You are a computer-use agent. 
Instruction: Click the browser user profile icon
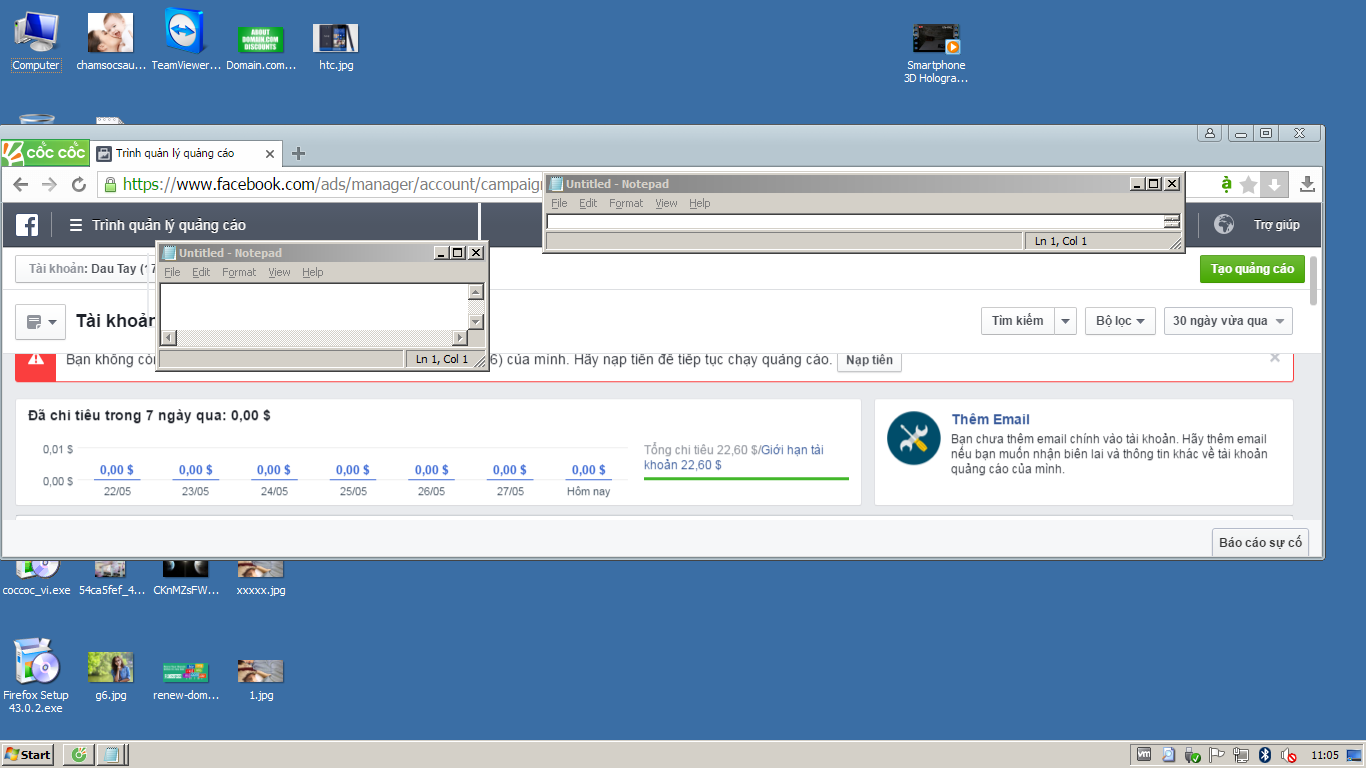[1210, 133]
